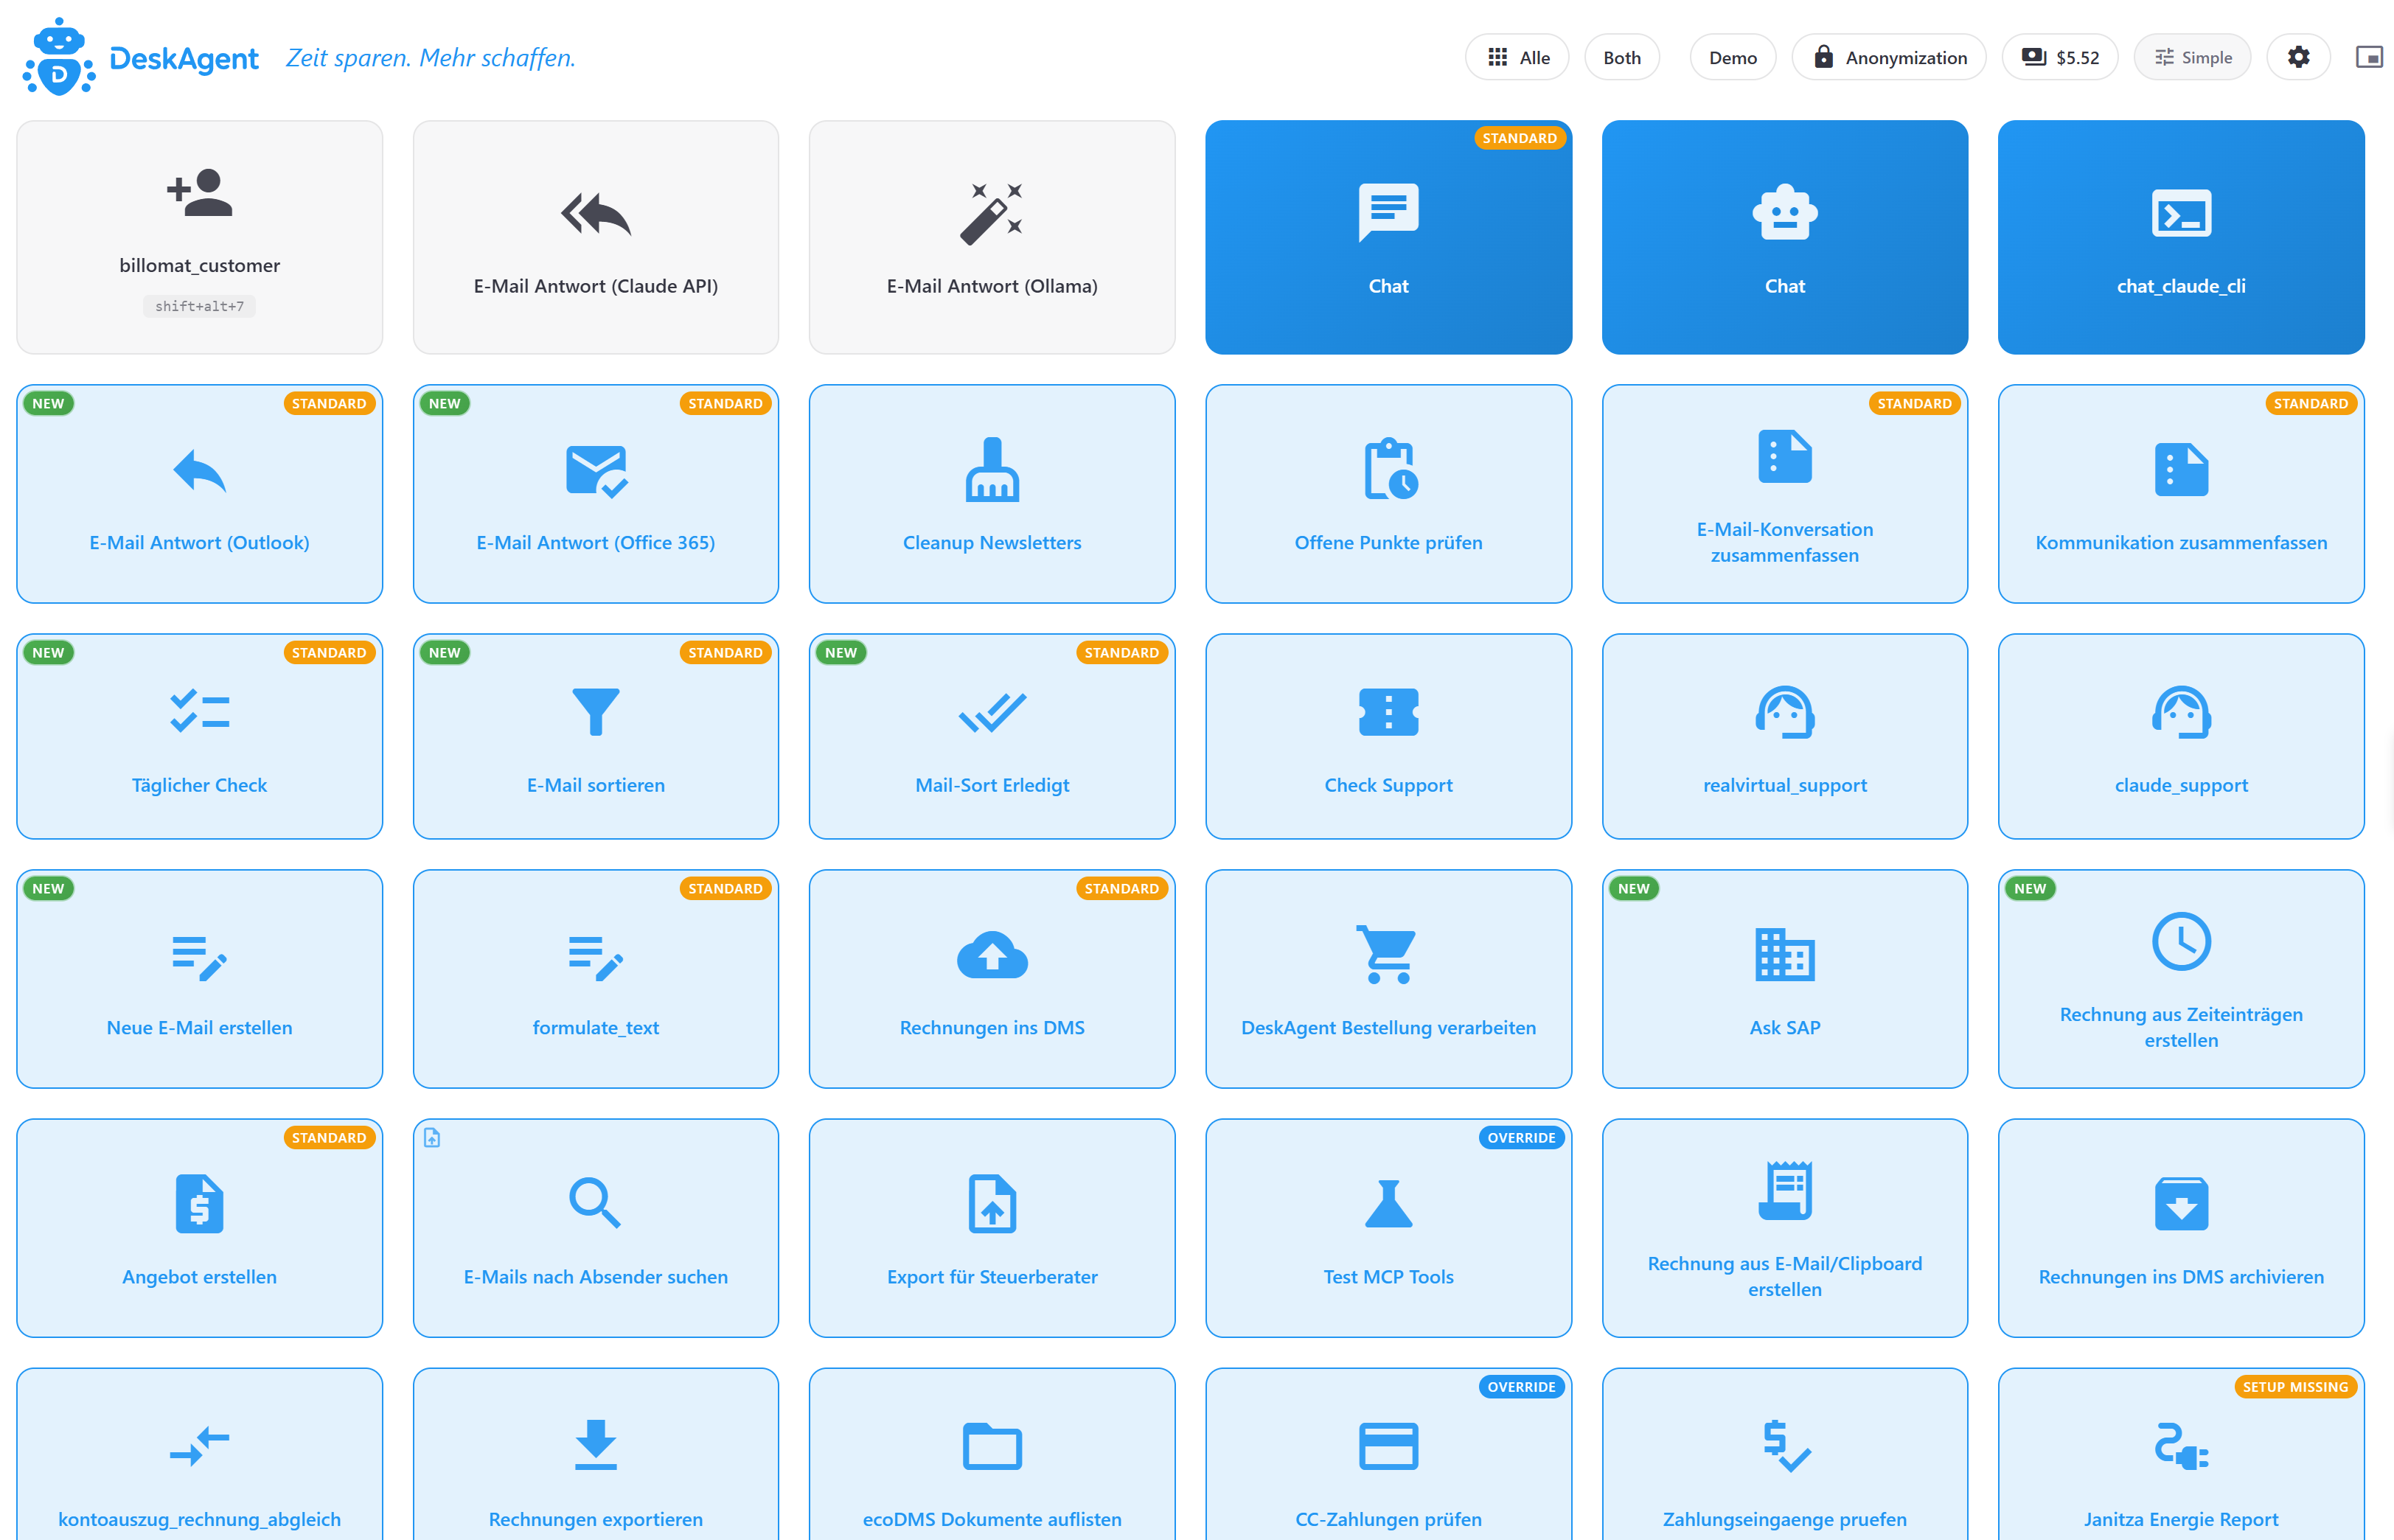
Task: Click the Ask SAP building icon
Action: [x=1784, y=954]
